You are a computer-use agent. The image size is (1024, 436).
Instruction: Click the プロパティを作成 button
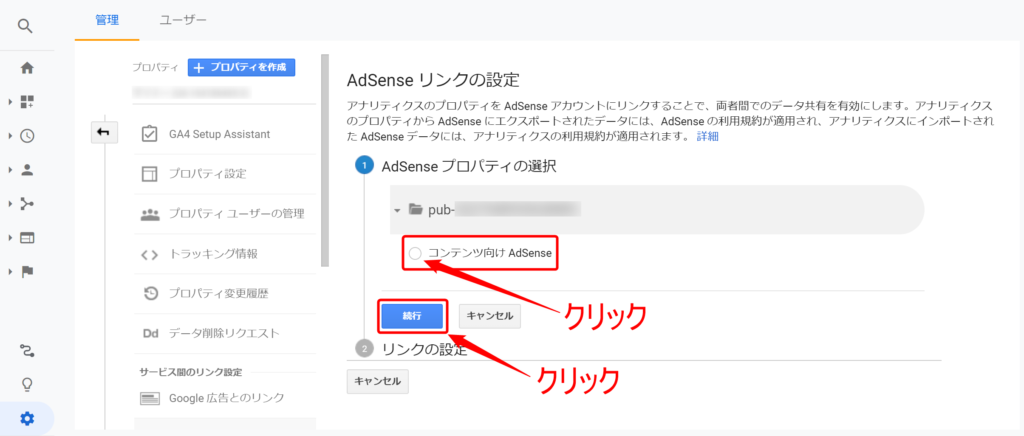241,68
